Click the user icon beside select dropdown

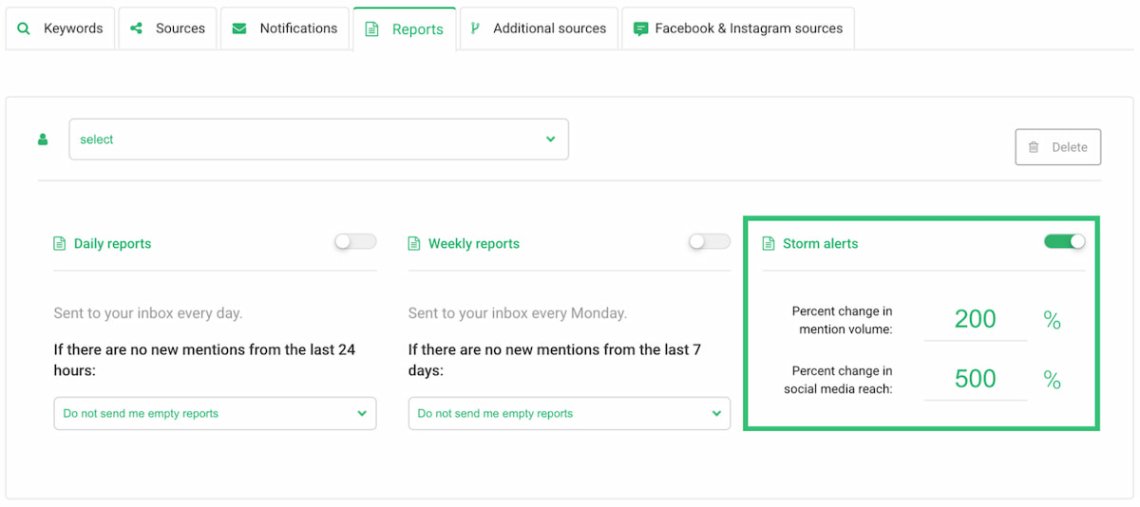click(43, 139)
